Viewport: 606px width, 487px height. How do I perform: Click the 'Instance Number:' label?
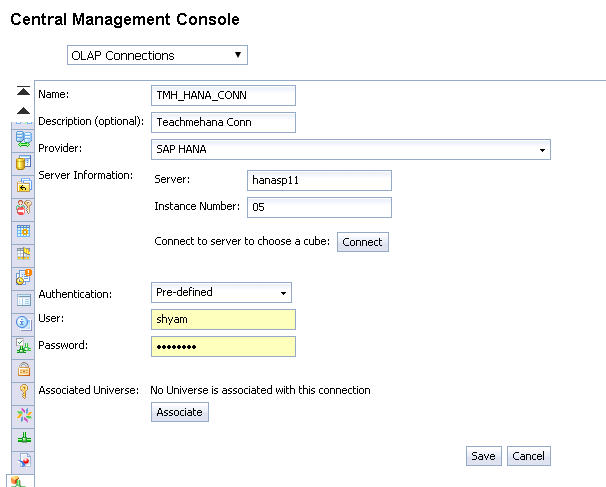pyautogui.click(x=197, y=206)
